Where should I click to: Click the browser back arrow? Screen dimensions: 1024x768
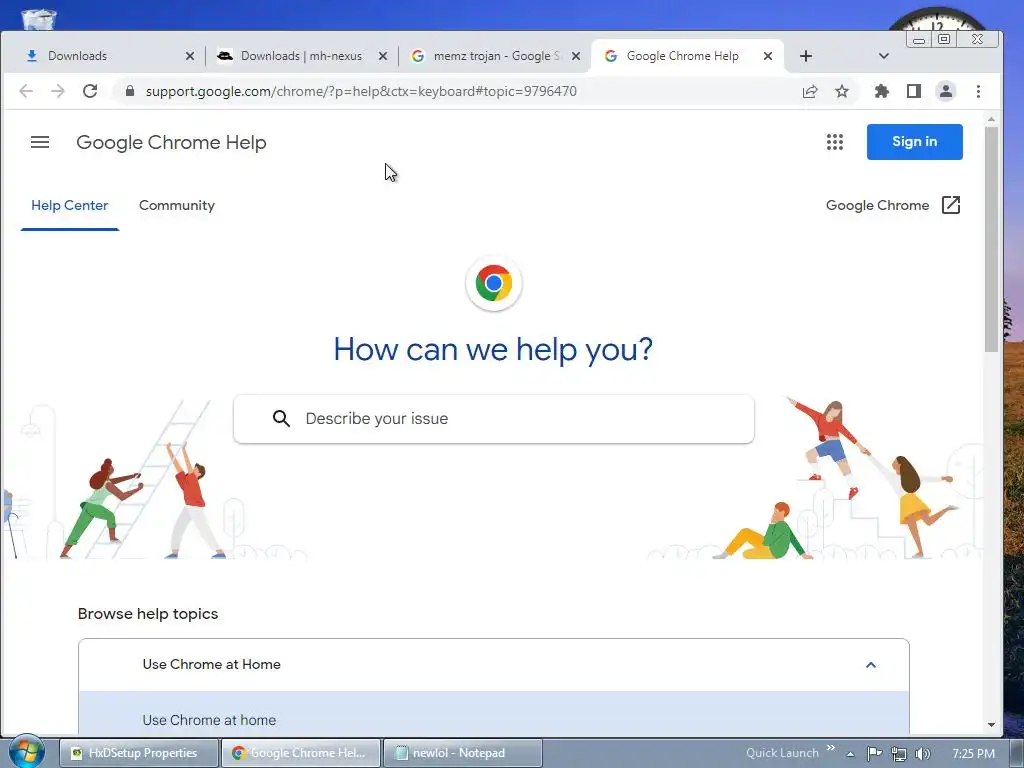pos(26,91)
